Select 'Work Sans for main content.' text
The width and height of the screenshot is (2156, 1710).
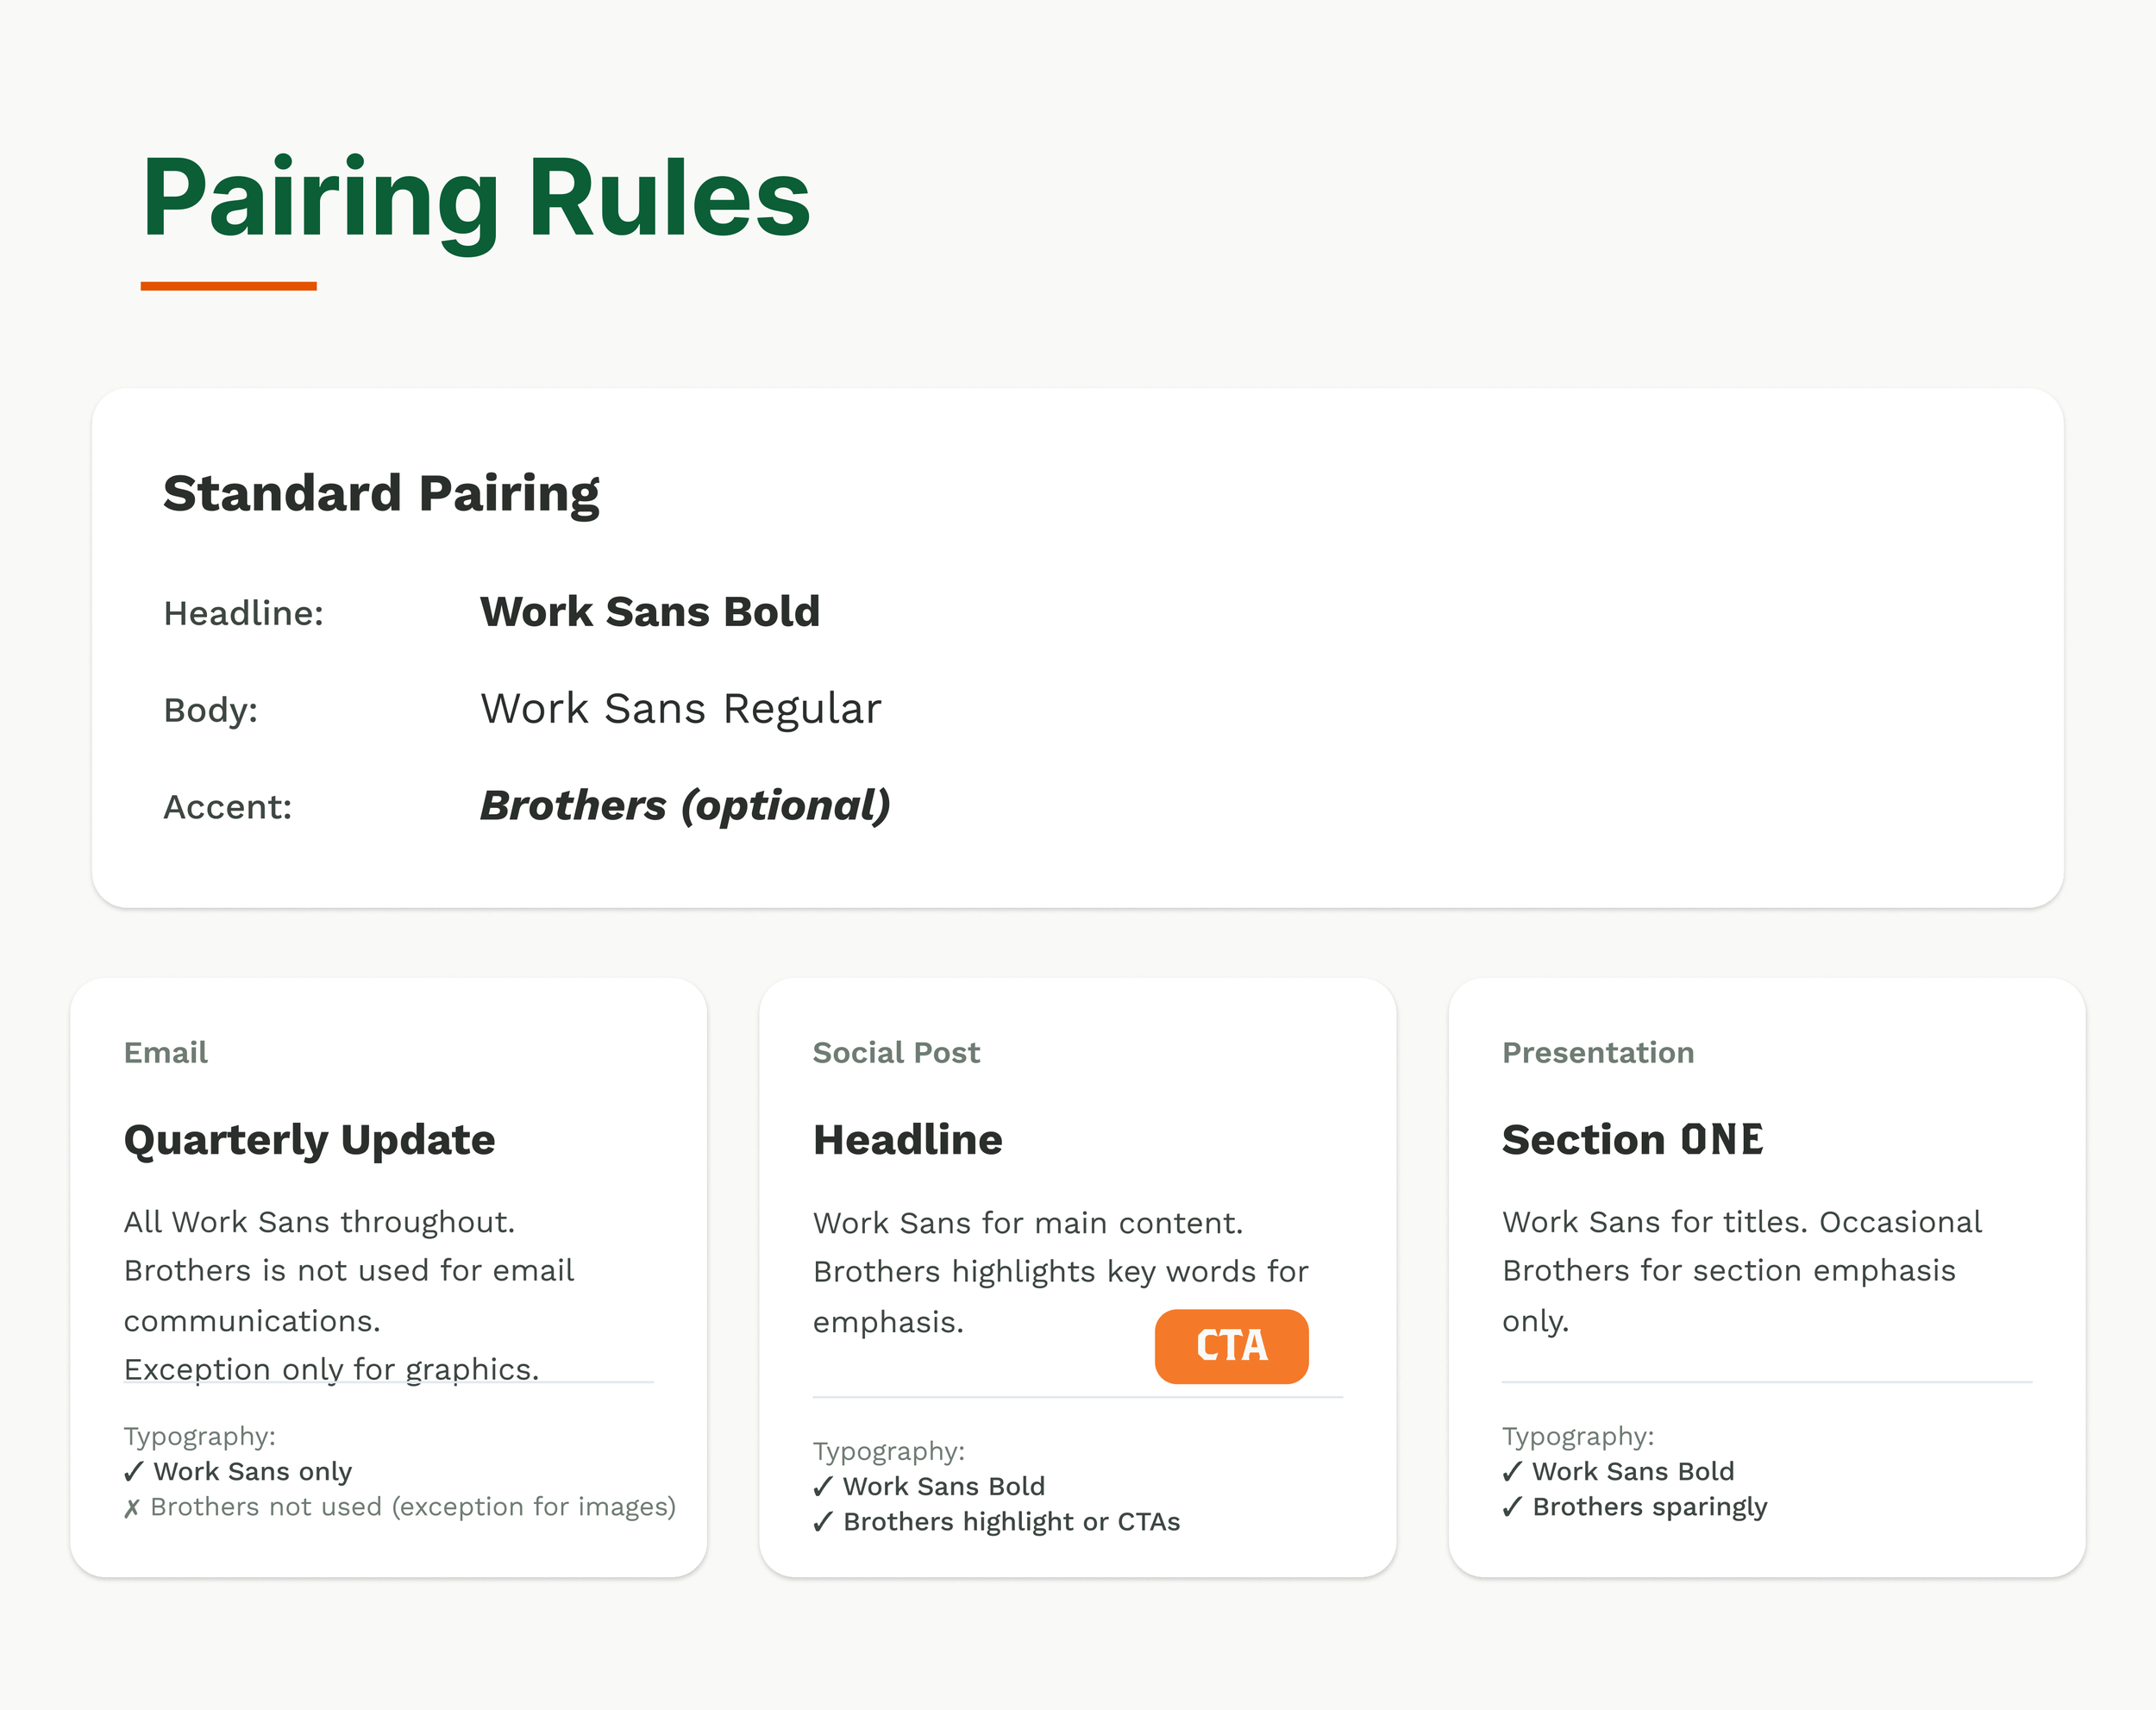[x=1028, y=1223]
